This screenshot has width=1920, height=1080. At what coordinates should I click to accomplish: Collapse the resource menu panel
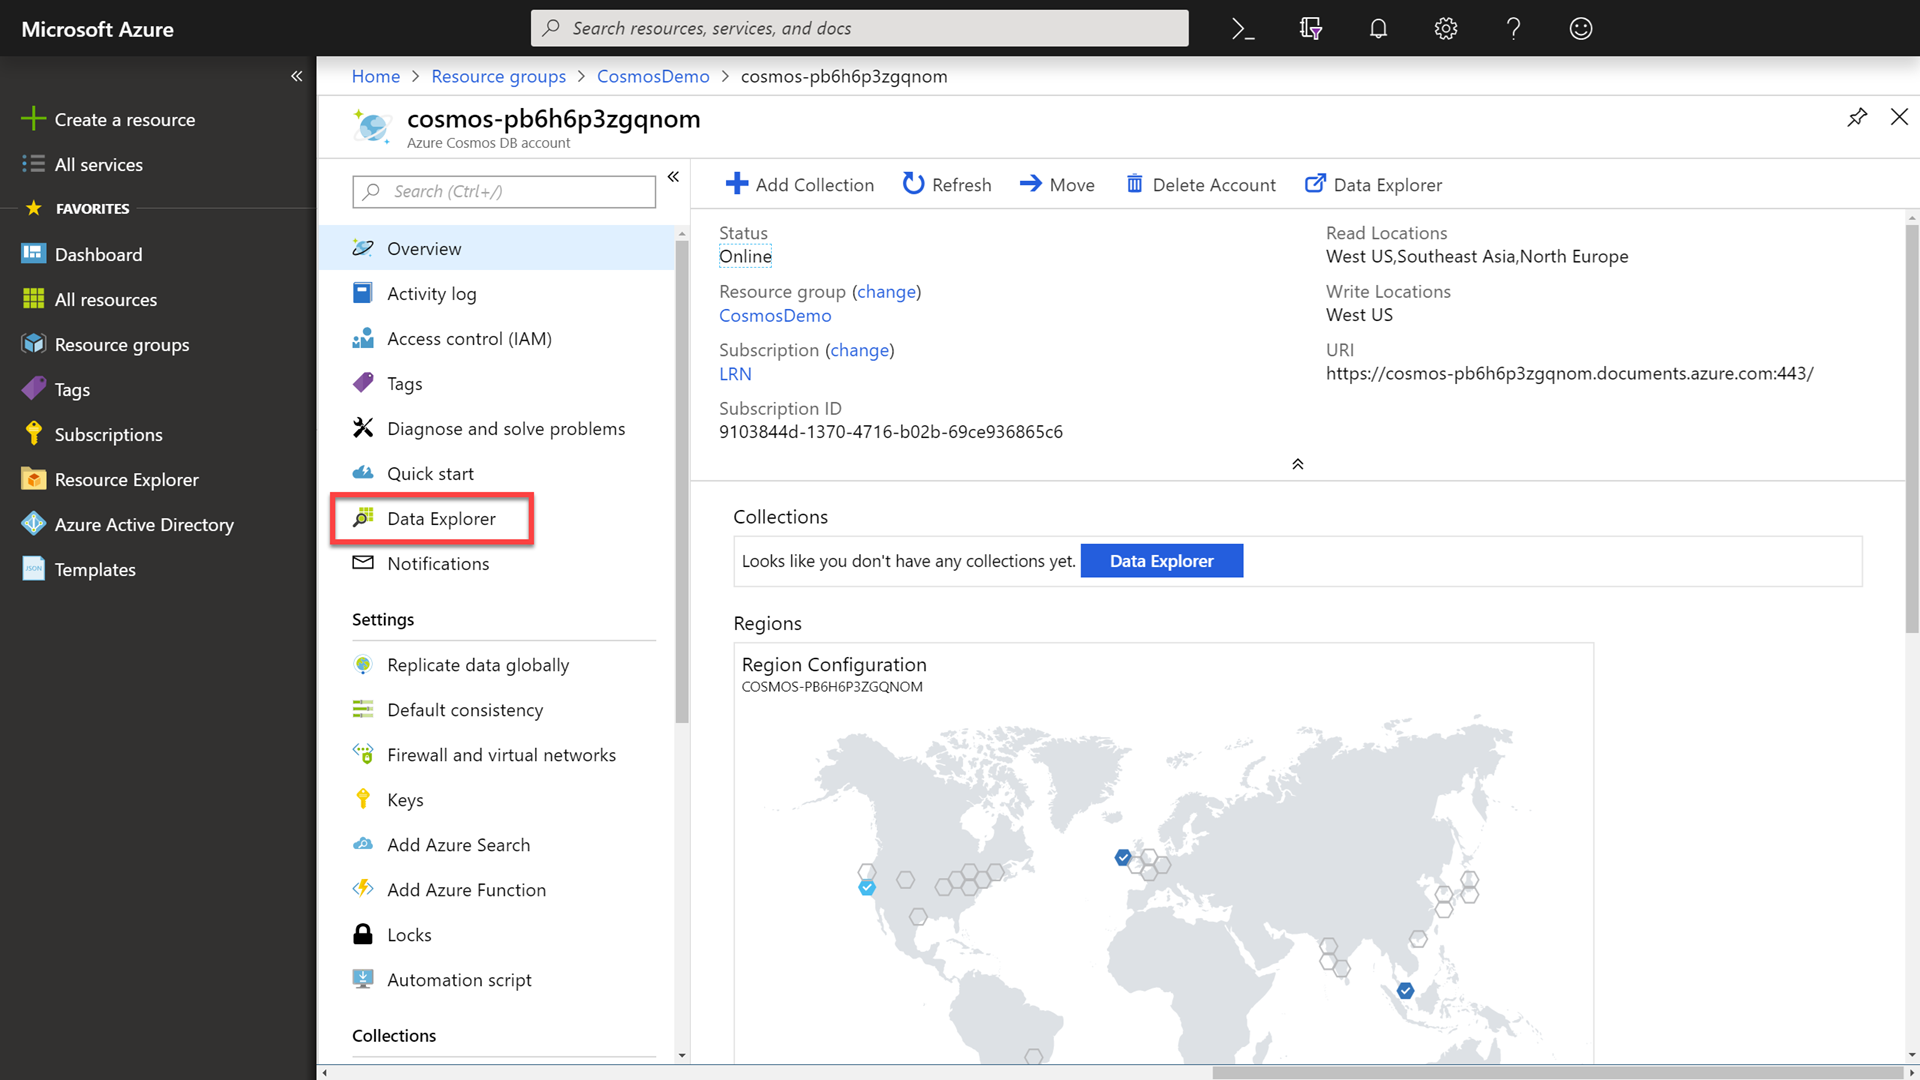673,177
